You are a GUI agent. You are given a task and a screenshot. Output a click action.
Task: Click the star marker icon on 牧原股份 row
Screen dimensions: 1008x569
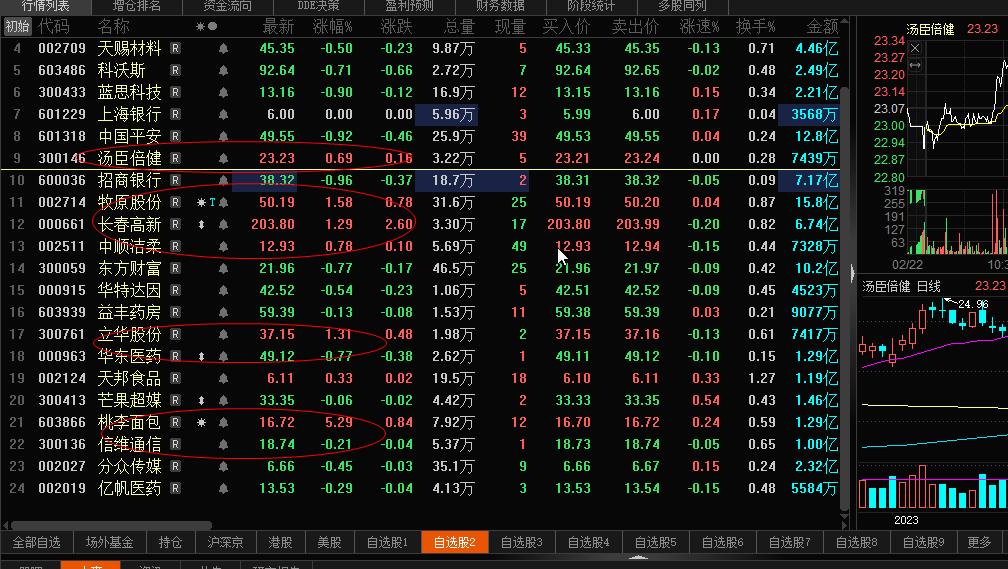coord(201,202)
